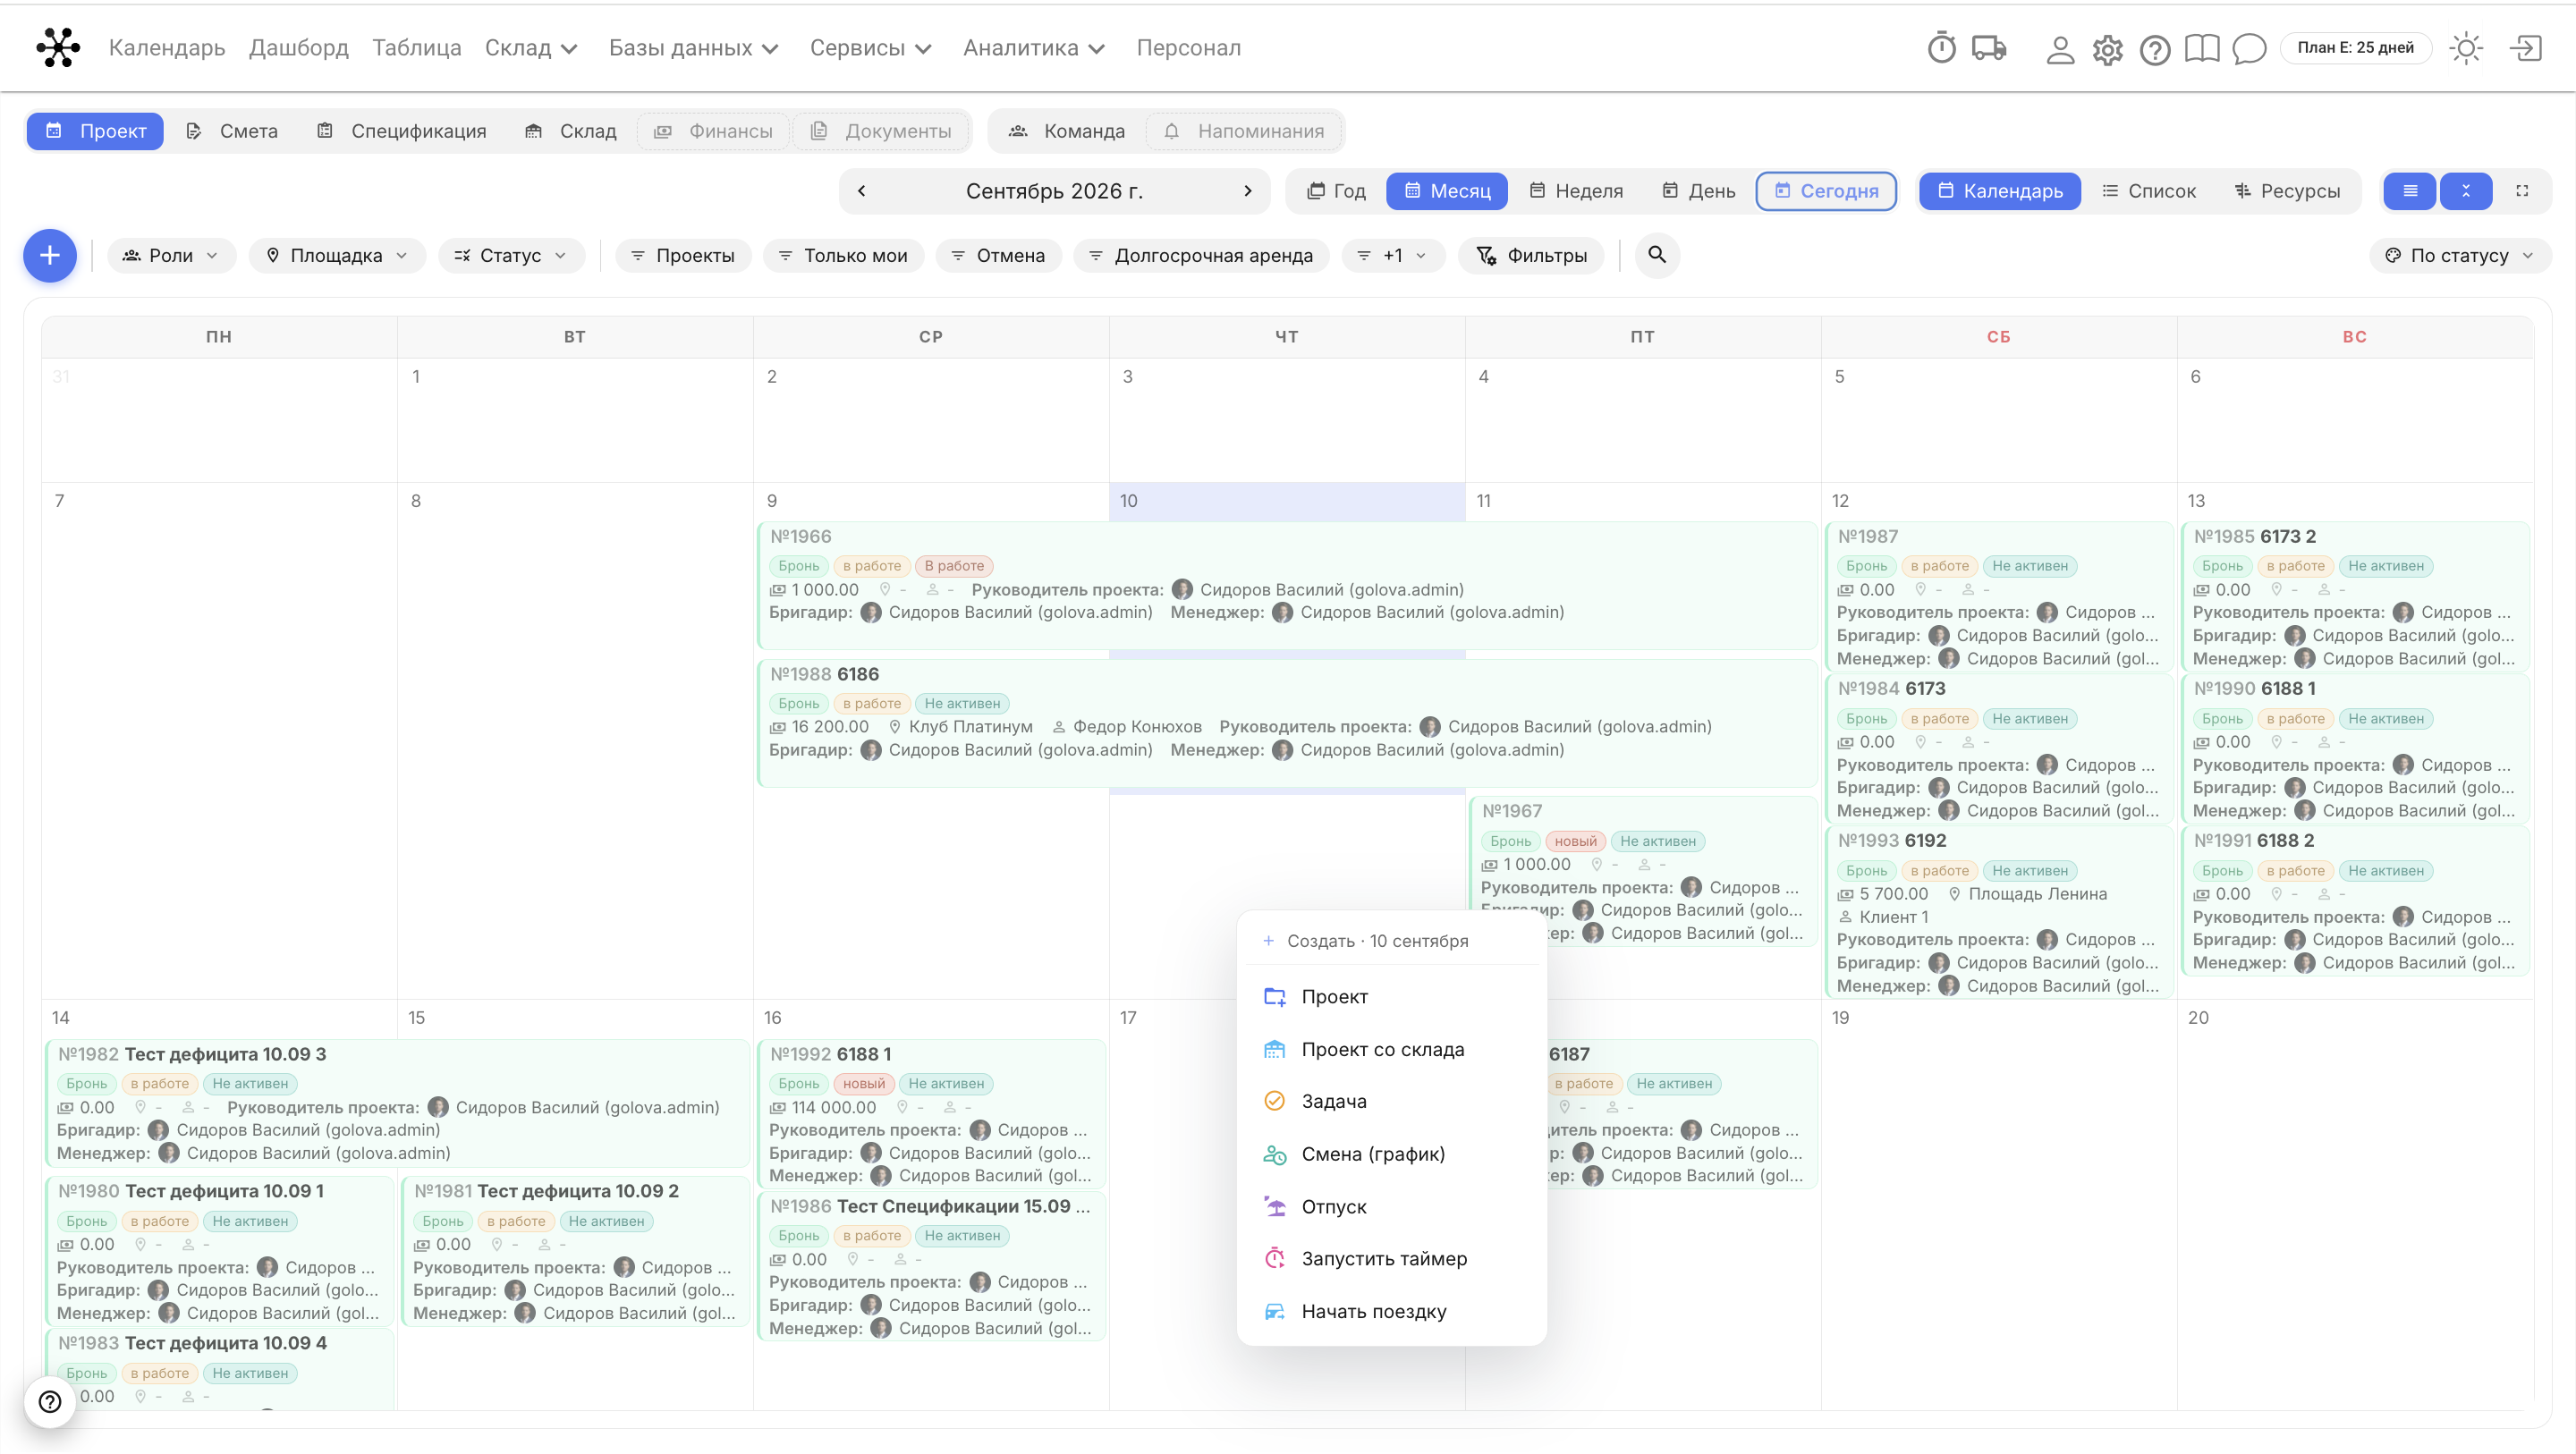Expand the Роли dropdown
The width and height of the screenshot is (2576, 1454).
tap(171, 256)
